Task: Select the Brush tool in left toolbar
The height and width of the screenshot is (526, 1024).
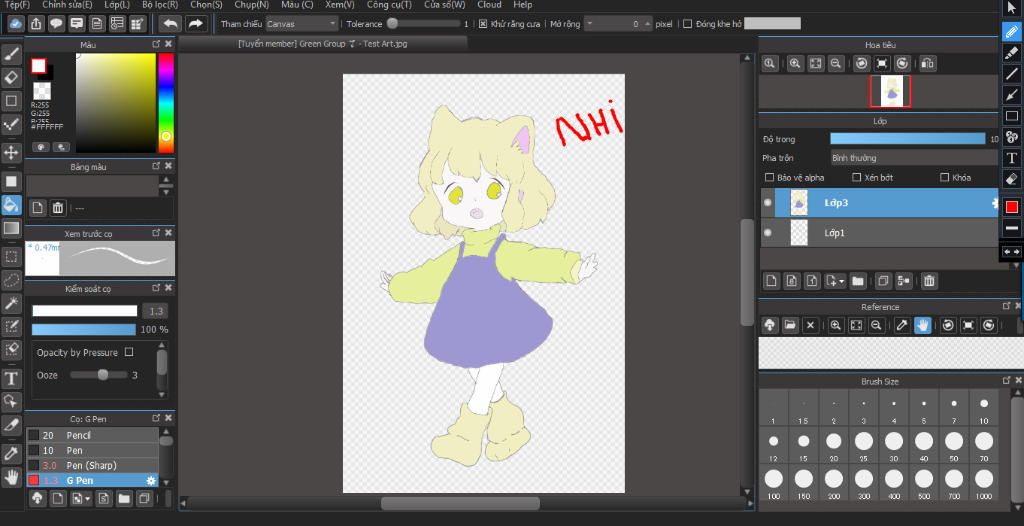Action: [11, 55]
